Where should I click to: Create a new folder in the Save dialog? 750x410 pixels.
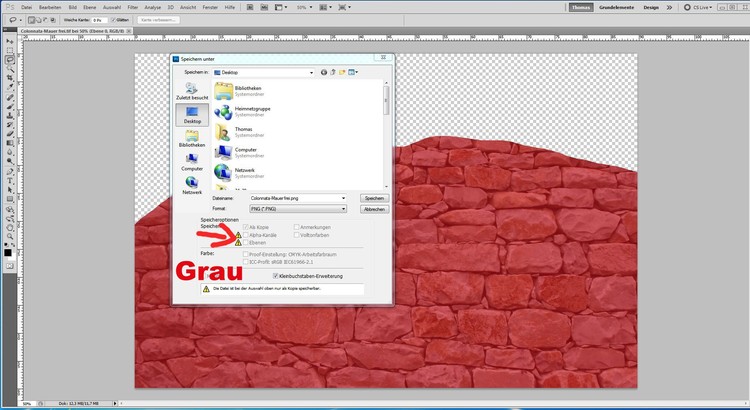click(342, 72)
